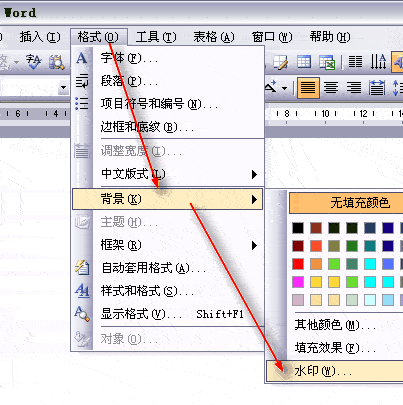
Task: Pick the dark red color swatch
Action: pos(298,246)
